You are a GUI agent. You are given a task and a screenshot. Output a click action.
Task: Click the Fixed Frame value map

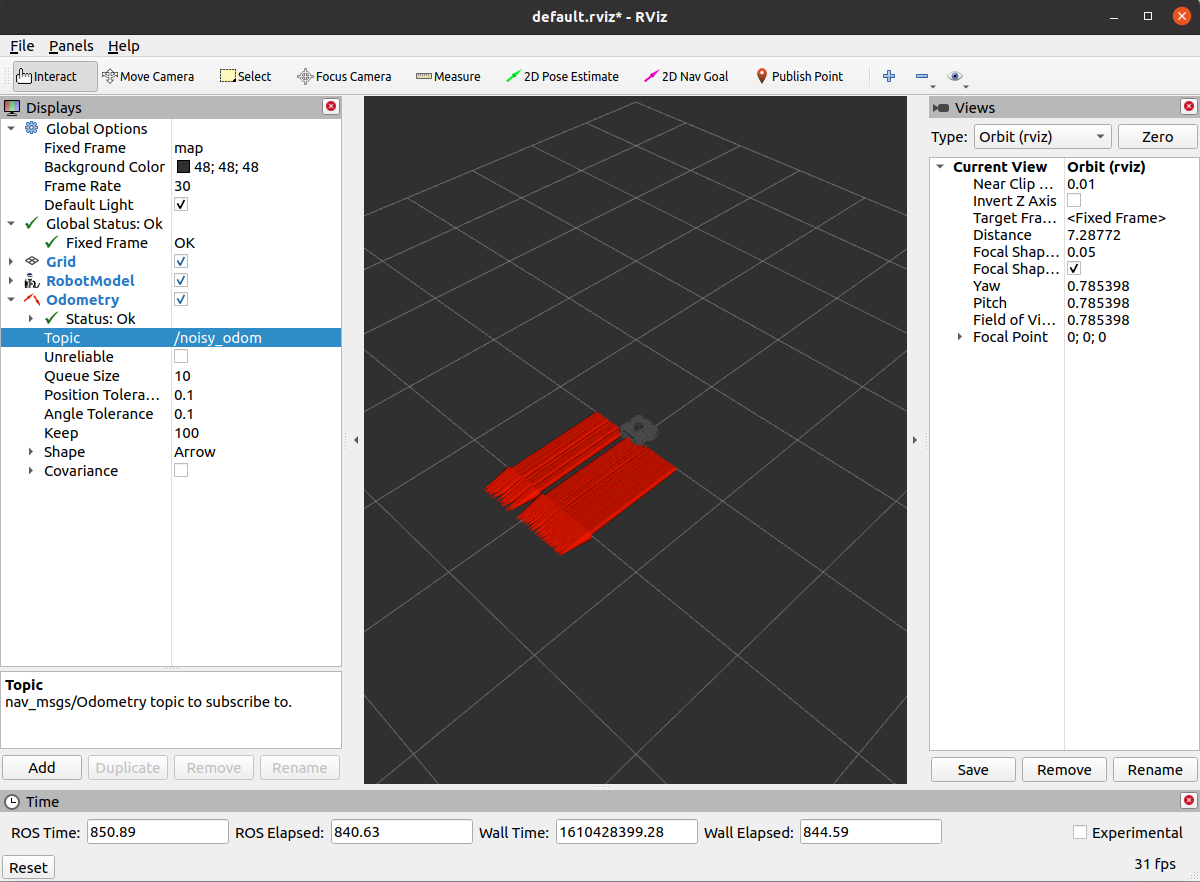188,147
